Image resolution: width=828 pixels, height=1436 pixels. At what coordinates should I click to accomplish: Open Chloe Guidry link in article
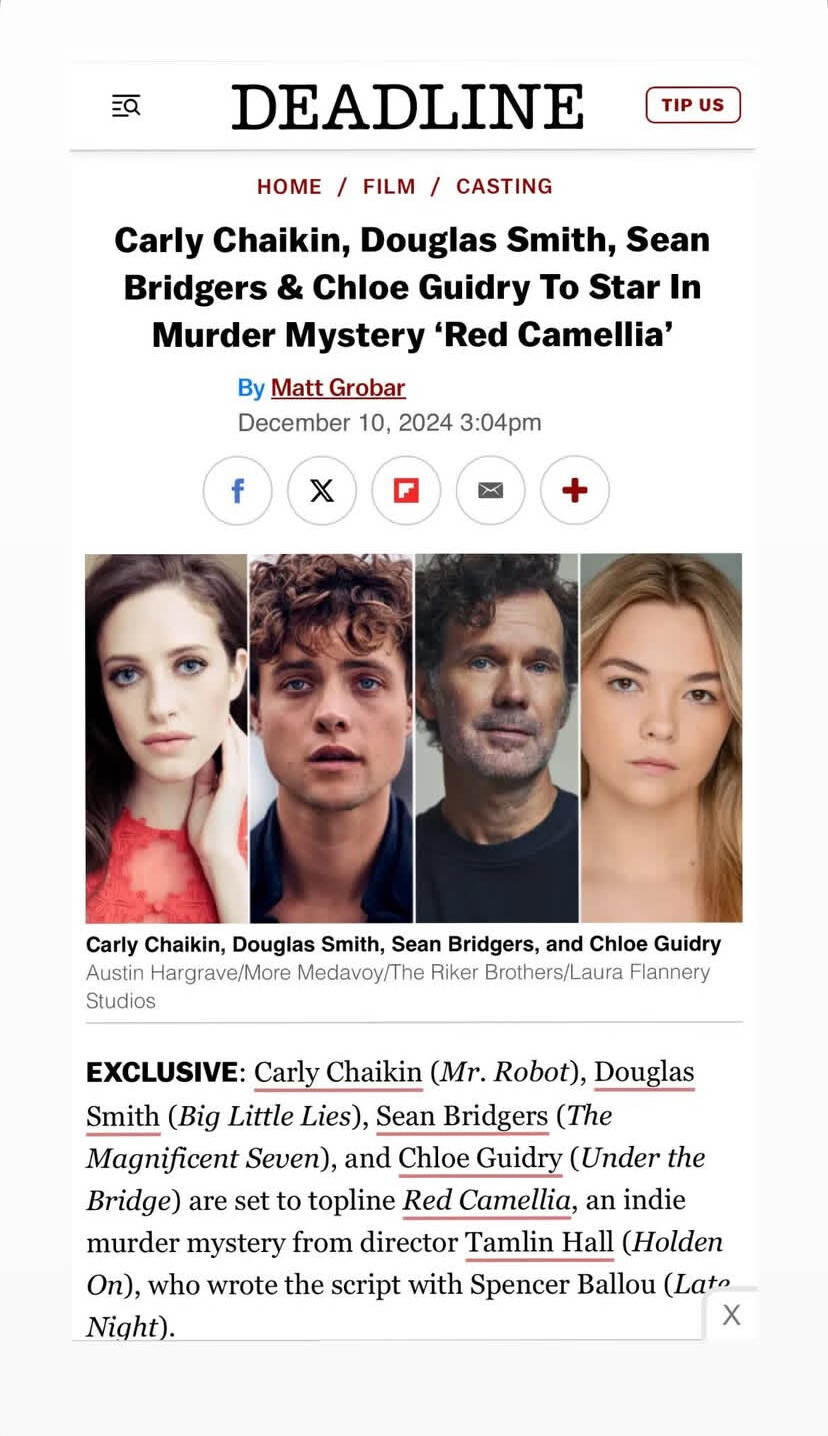[x=480, y=1158]
